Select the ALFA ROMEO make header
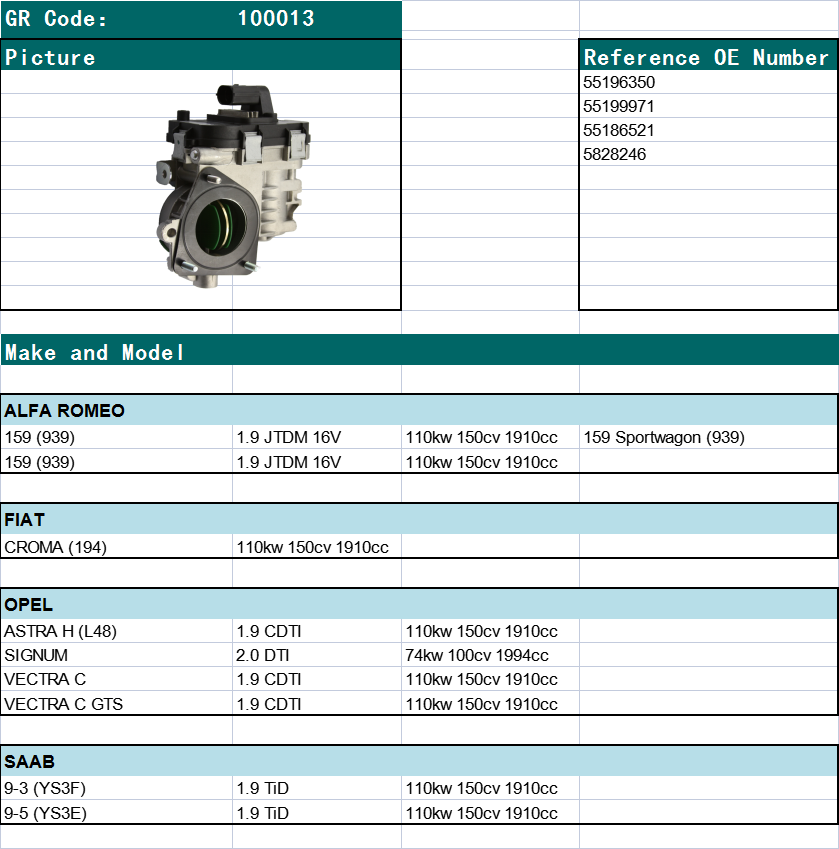Screen dimensions: 839x849 pyautogui.click(x=420, y=410)
